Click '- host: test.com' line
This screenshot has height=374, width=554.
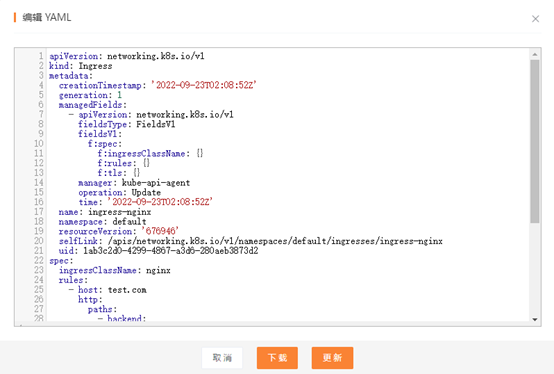click(107, 290)
